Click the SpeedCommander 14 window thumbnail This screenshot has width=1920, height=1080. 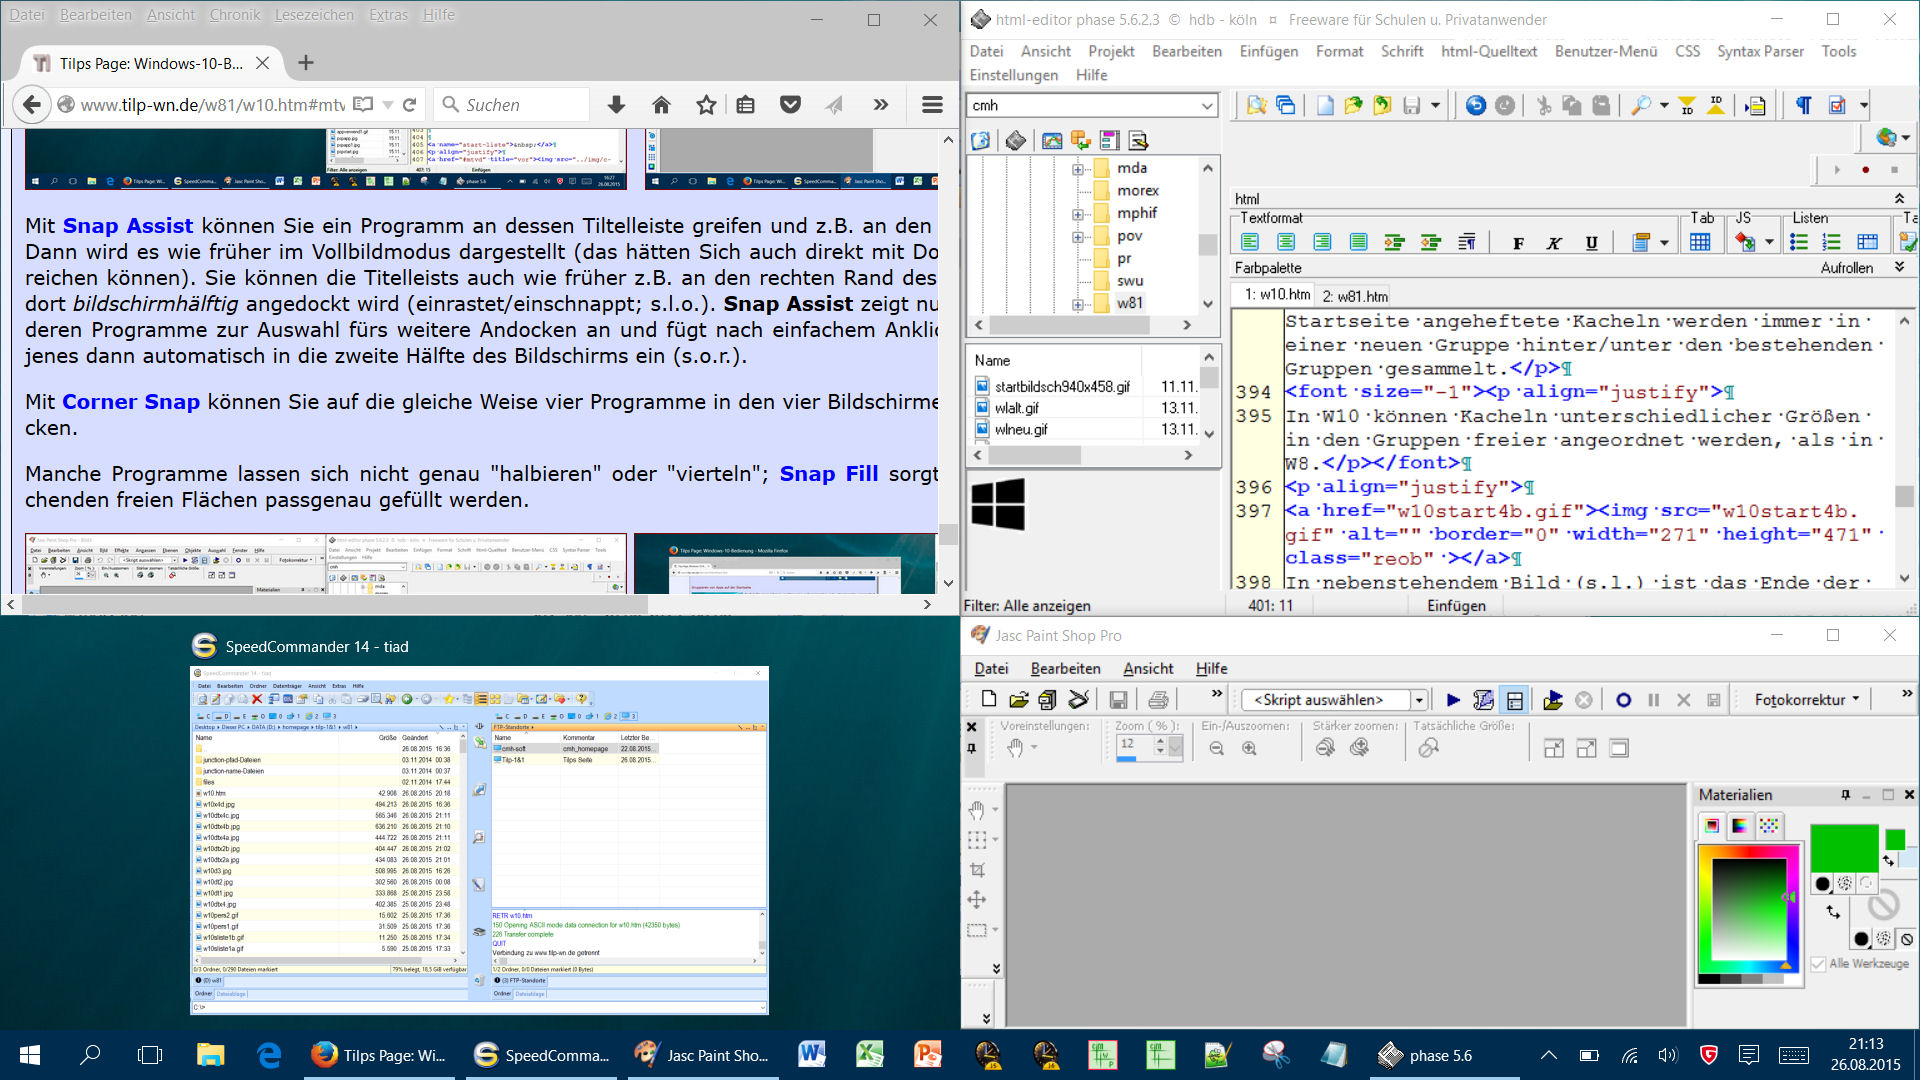pos(479,840)
